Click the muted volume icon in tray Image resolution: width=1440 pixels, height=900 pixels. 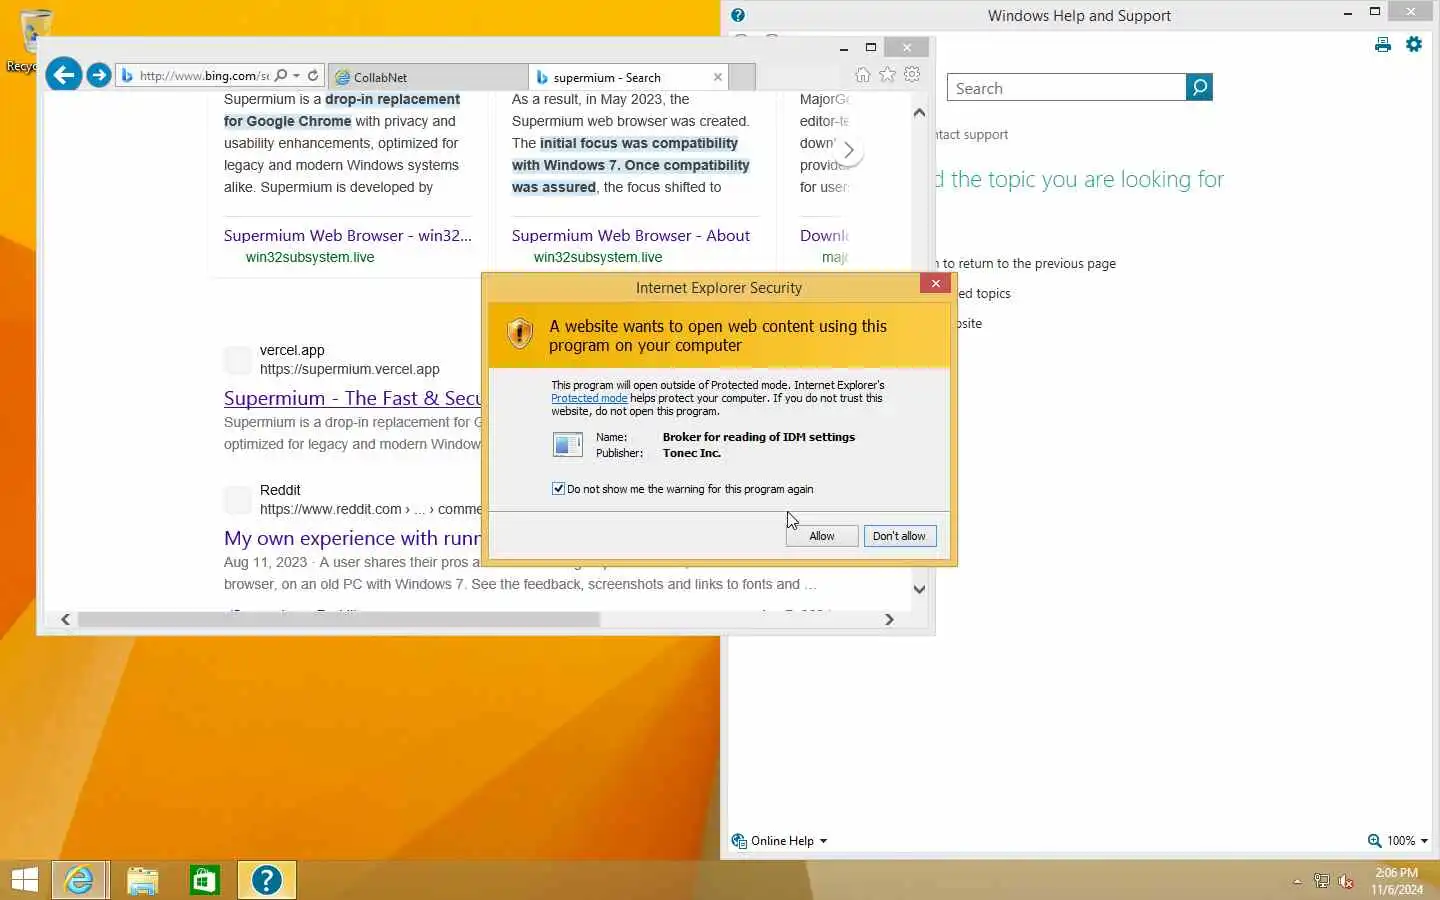click(1346, 881)
